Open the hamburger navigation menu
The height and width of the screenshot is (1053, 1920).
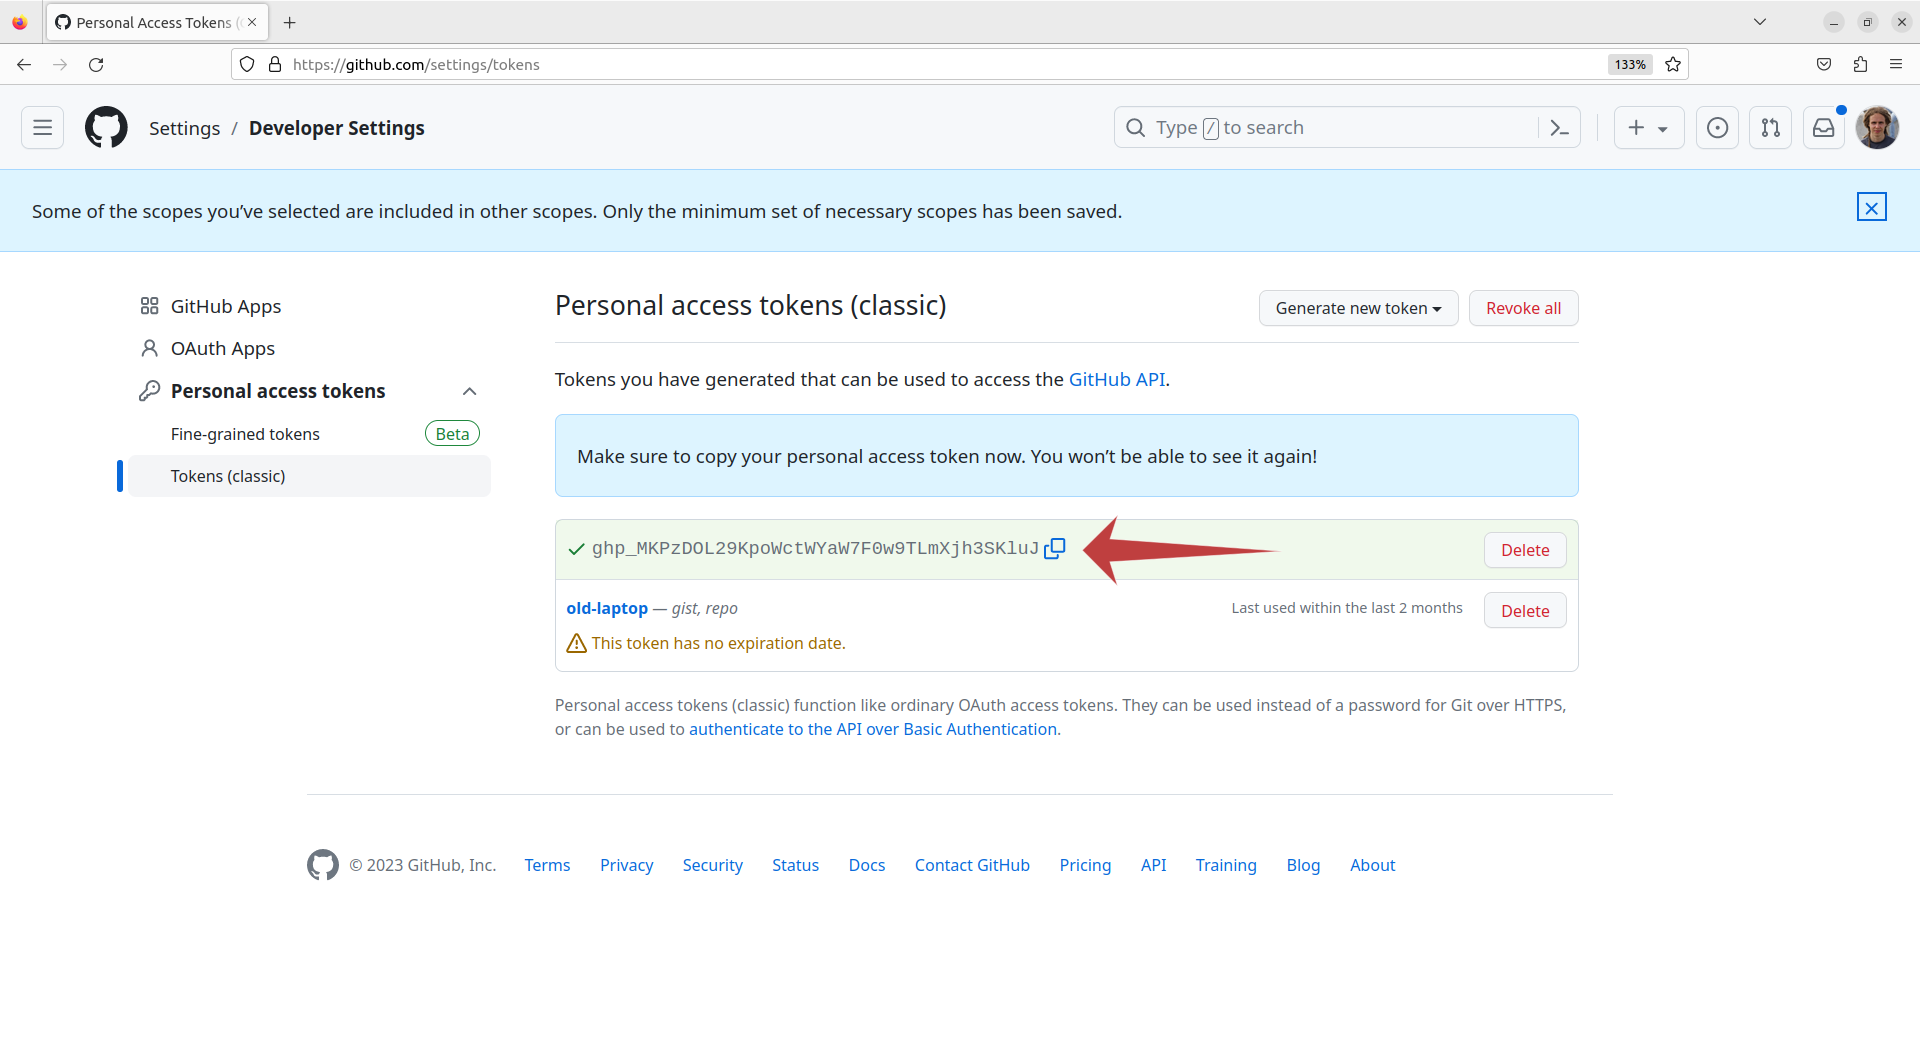[x=42, y=128]
